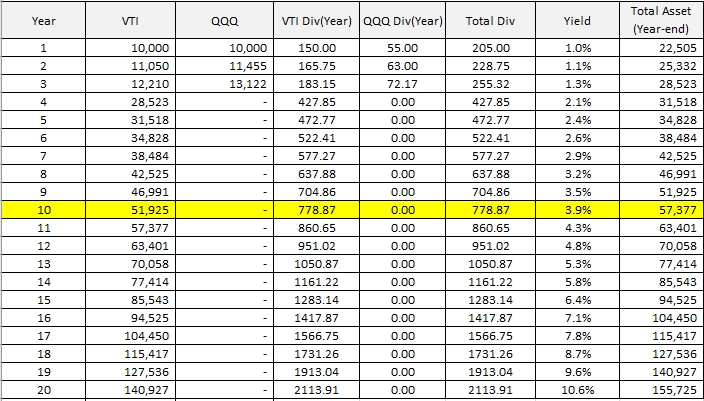Select Yield cell 10.6%
The width and height of the screenshot is (704, 401).
point(577,389)
